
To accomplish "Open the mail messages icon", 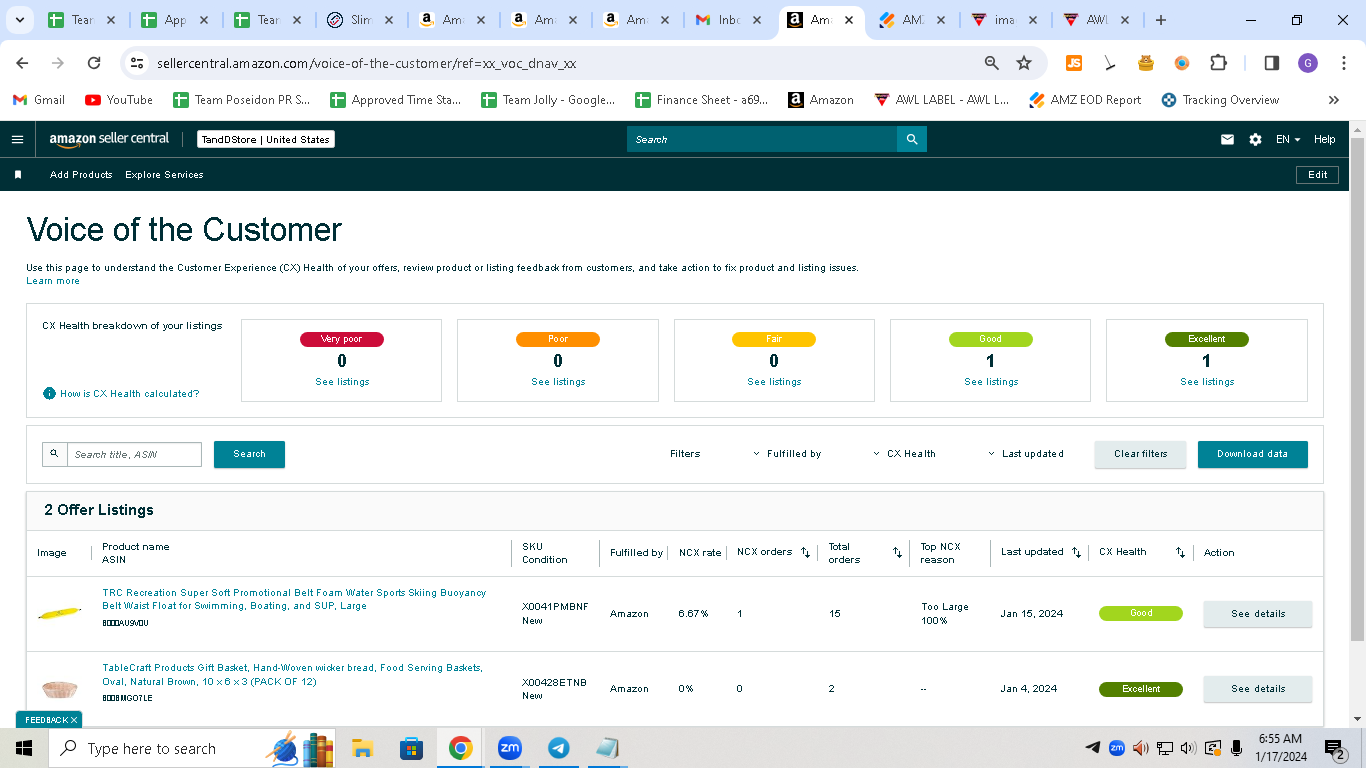I will click(x=1227, y=140).
